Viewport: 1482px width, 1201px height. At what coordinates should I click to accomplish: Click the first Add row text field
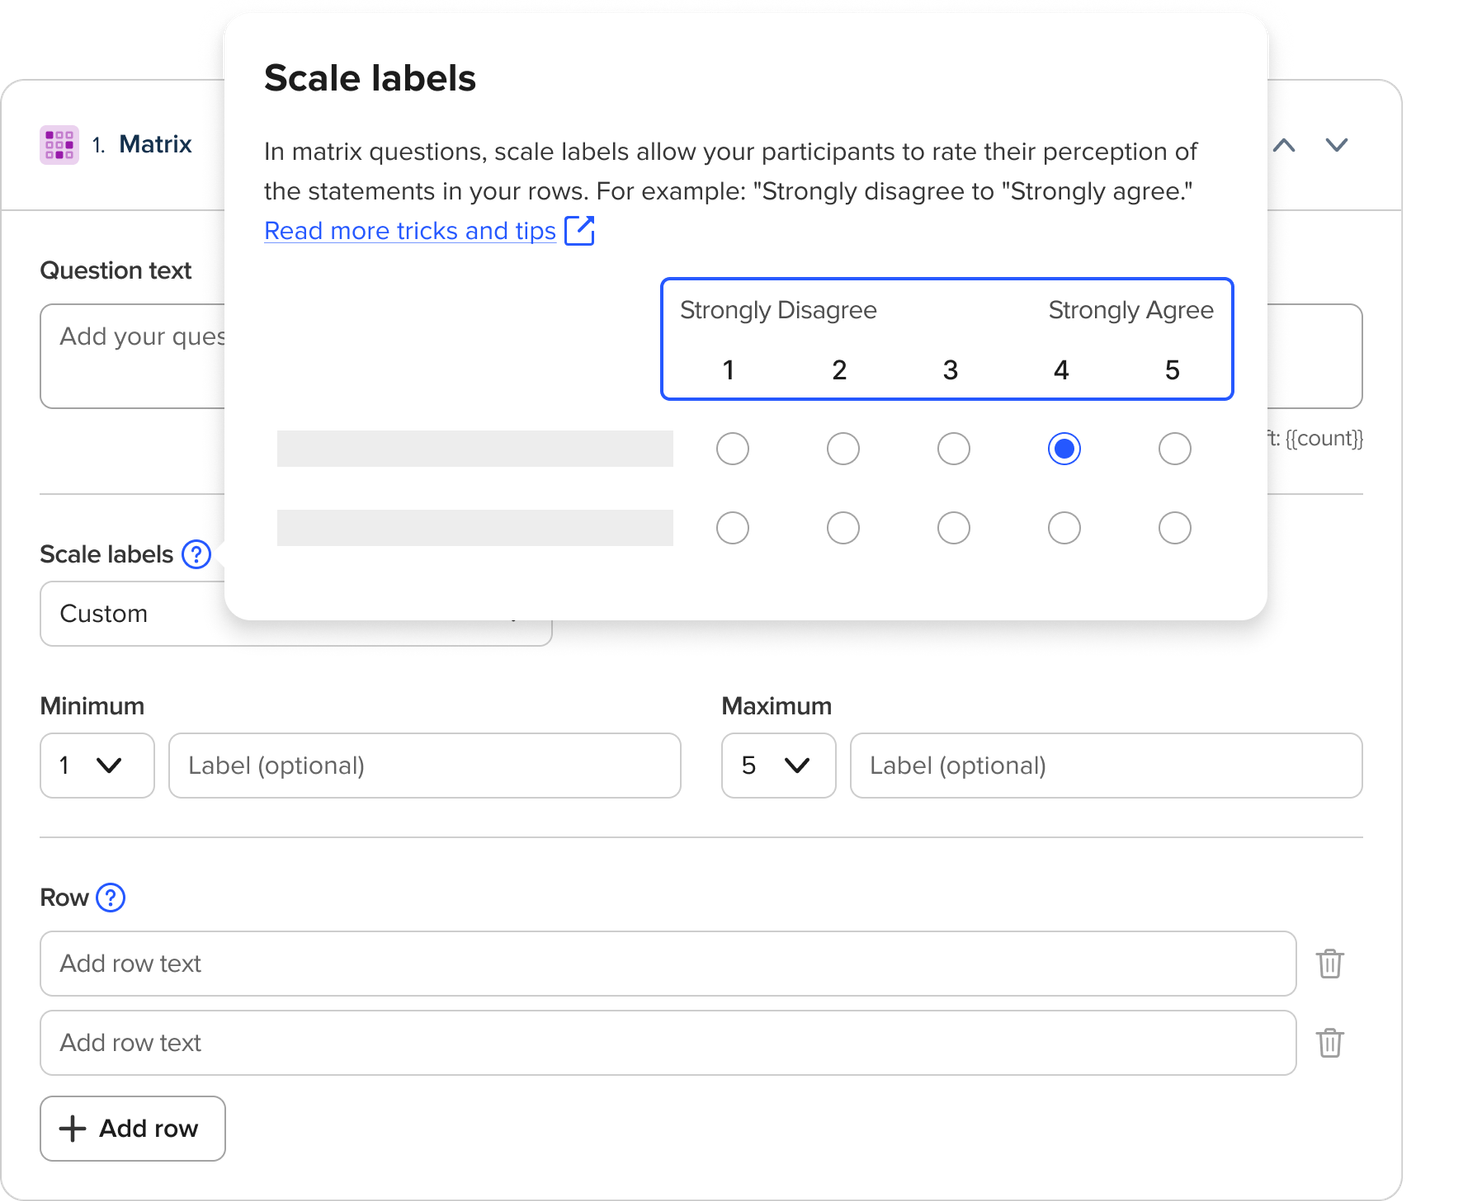coord(667,964)
